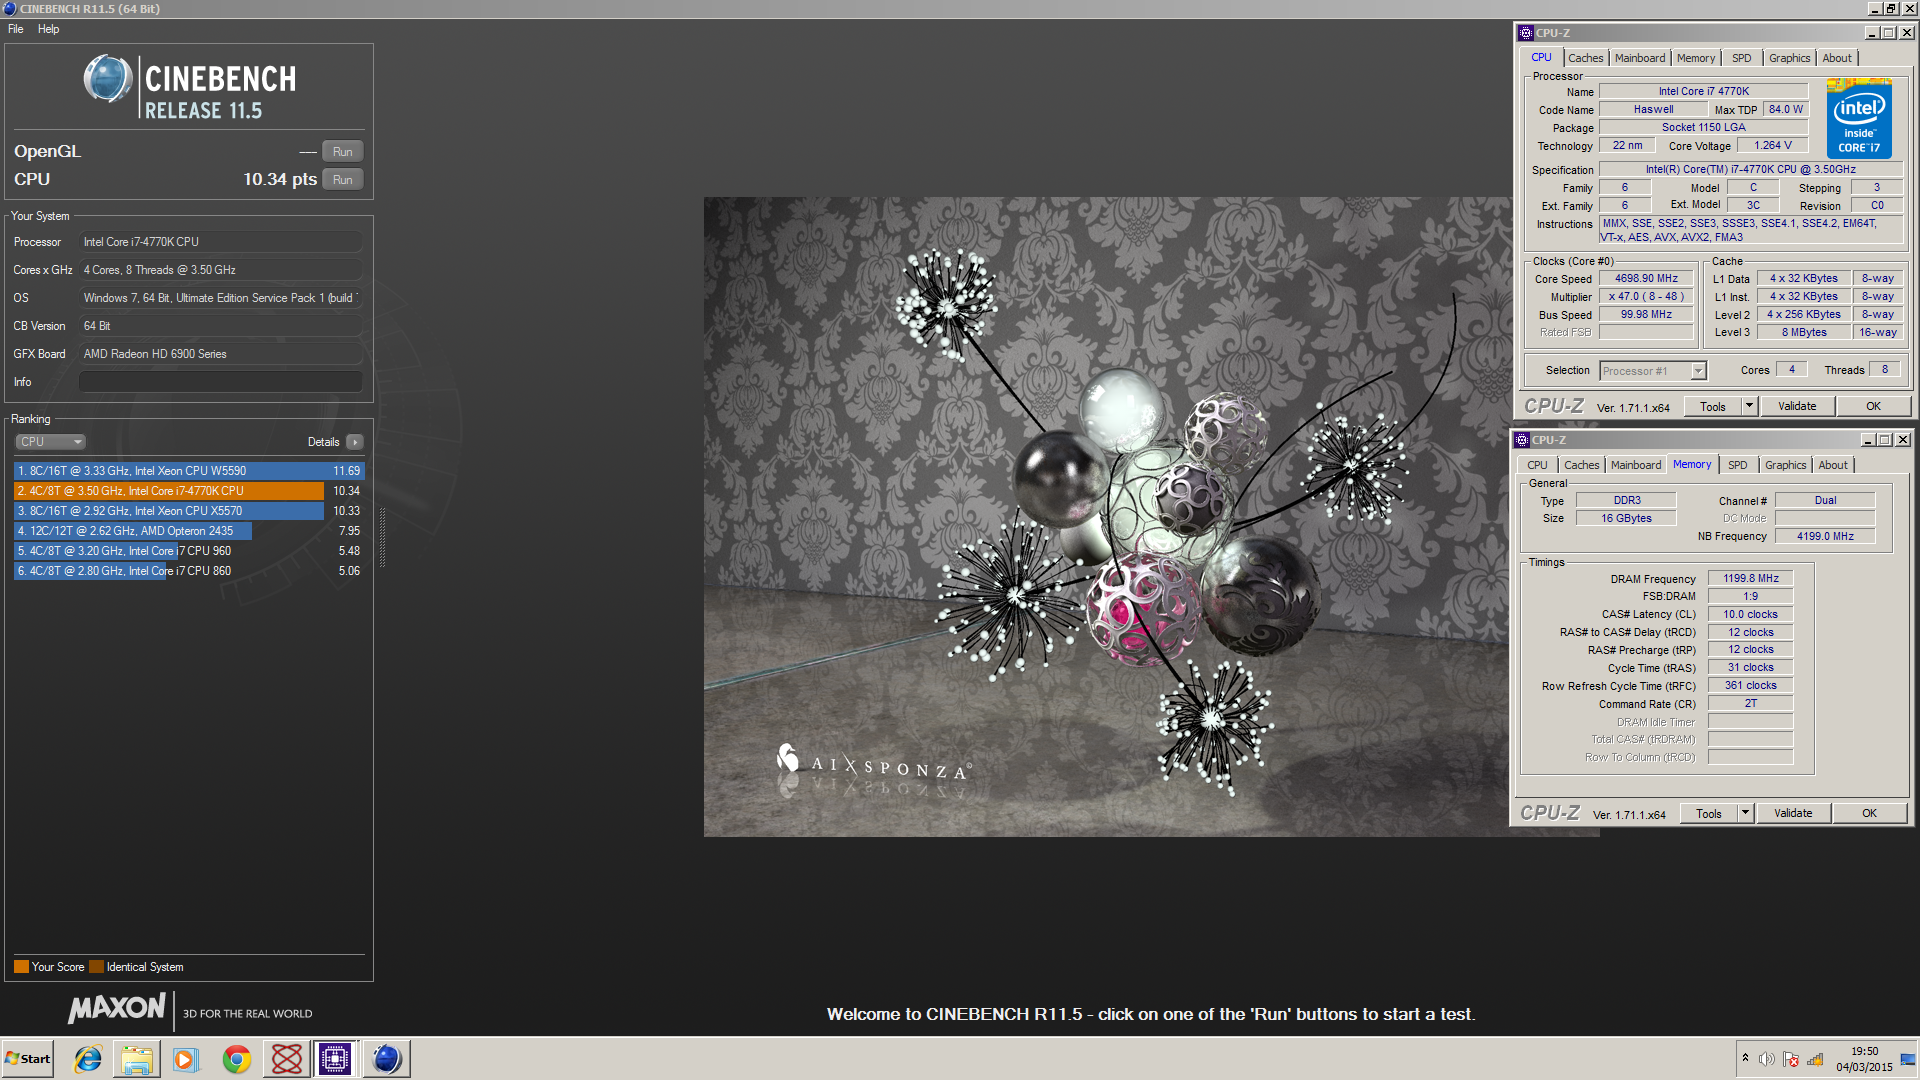Click Tools button in upper CPU-Z
The height and width of the screenshot is (1080, 1920).
[1713, 406]
